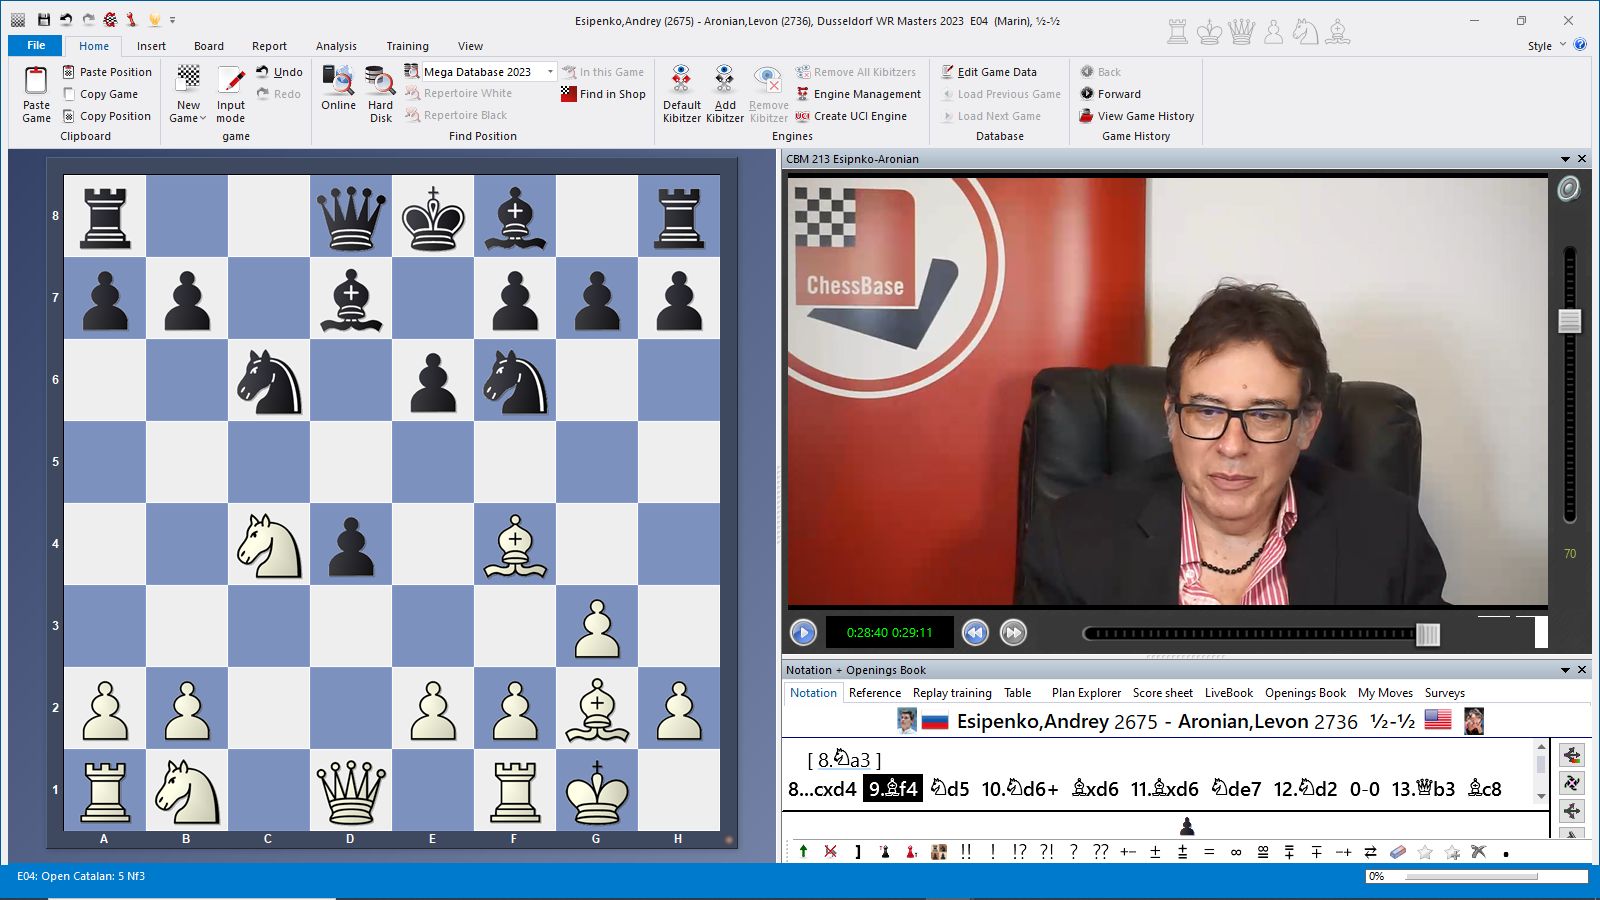
Task: Insert the double exclamation '!!' annotation symbol
Action: [x=965, y=852]
